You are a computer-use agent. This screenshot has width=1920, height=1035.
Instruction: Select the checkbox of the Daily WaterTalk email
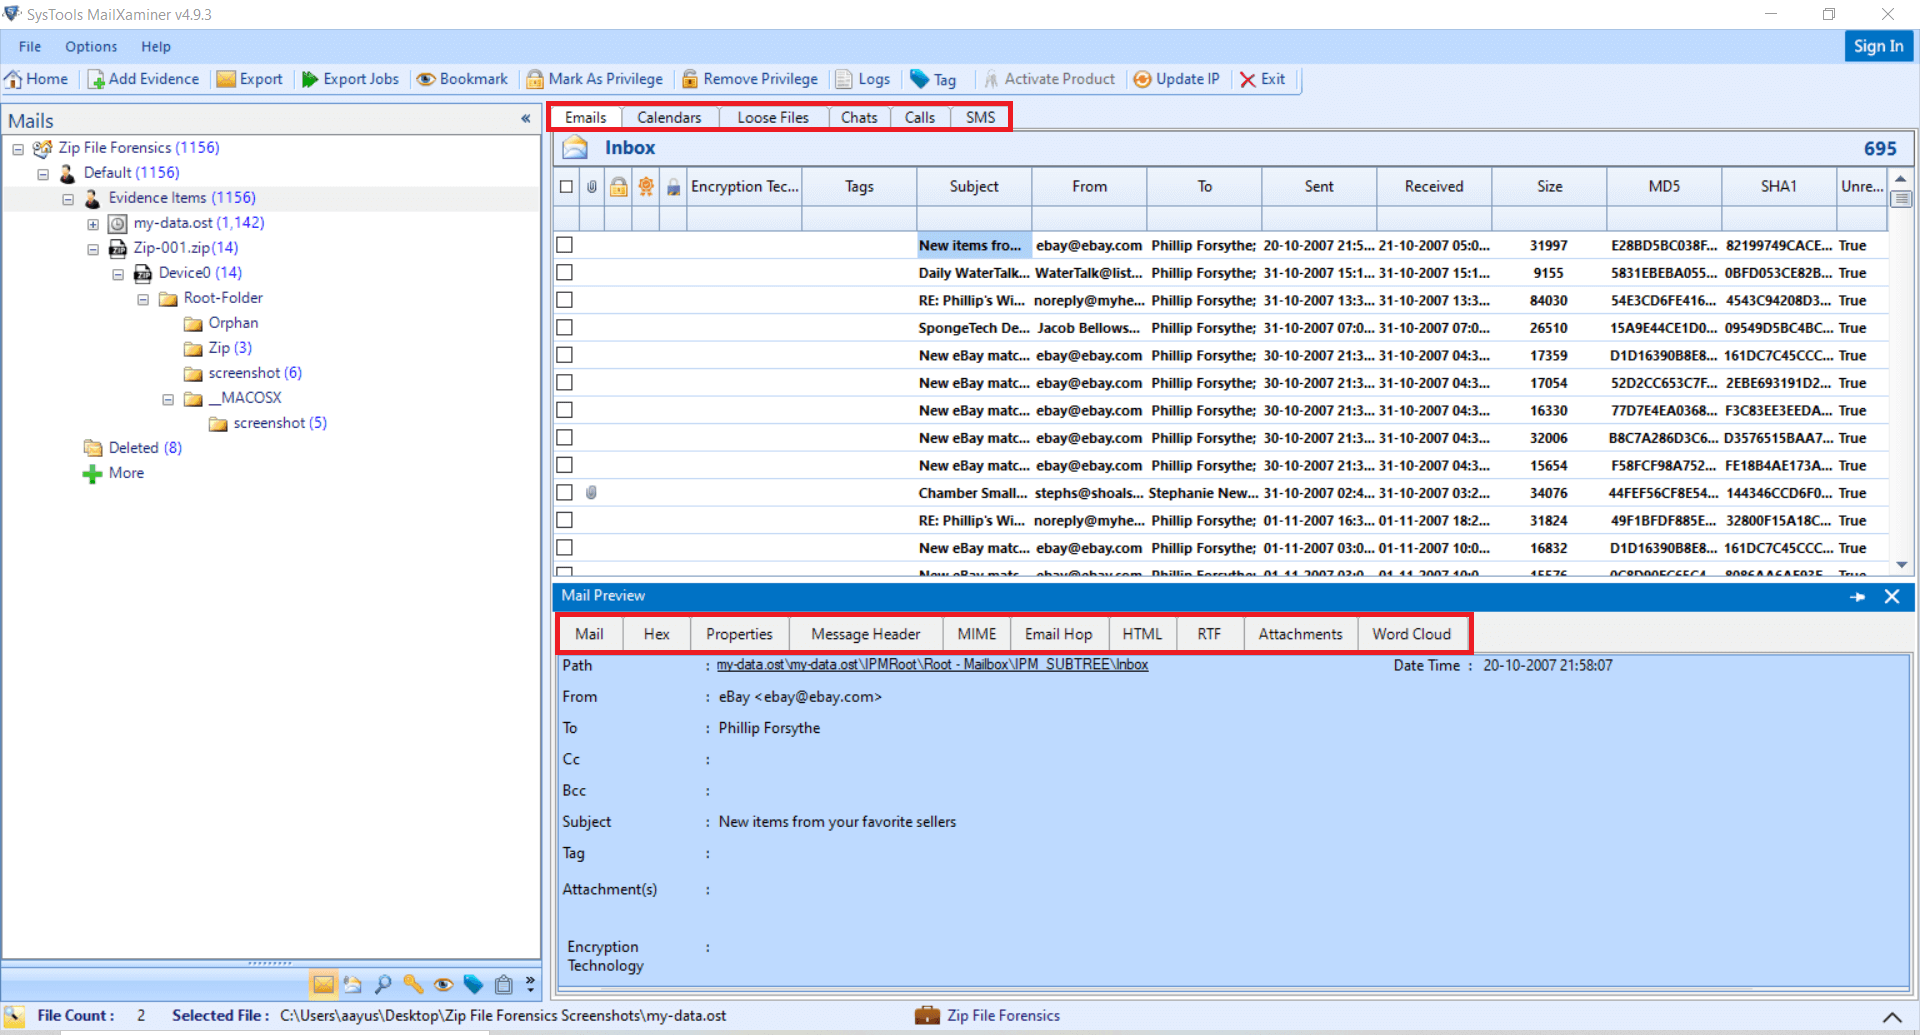click(x=565, y=272)
